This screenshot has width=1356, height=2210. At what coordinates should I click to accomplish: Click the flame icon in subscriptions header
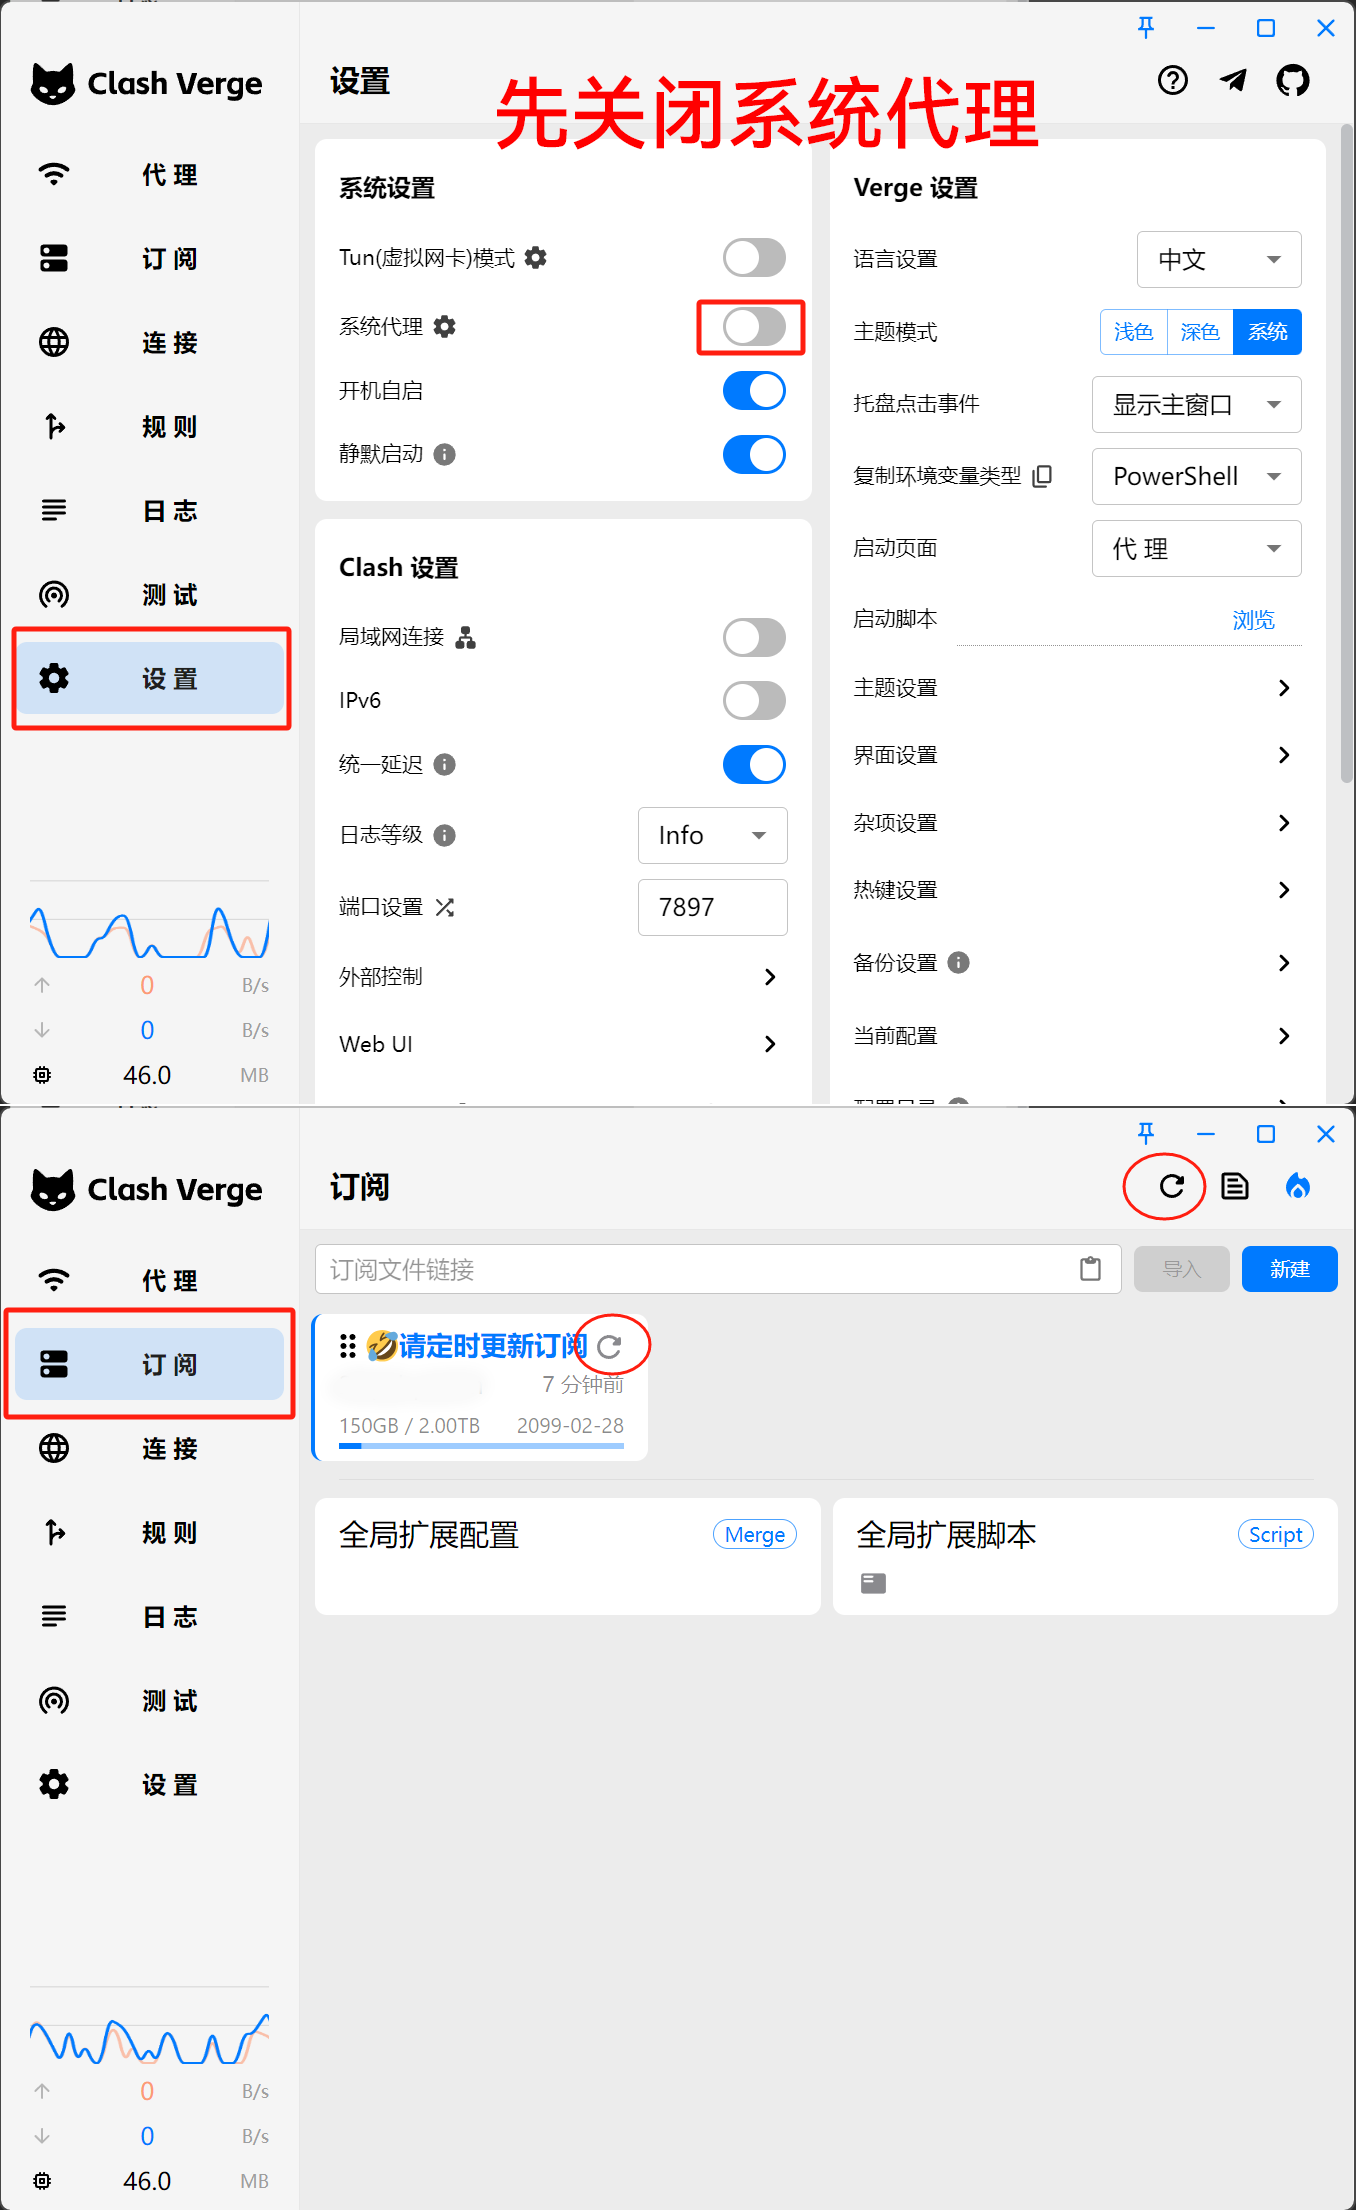pyautogui.click(x=1297, y=1187)
